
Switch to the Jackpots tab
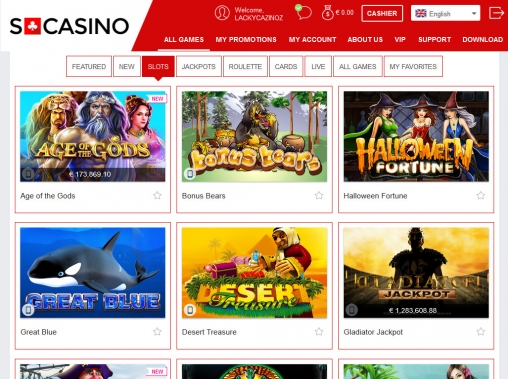point(199,67)
